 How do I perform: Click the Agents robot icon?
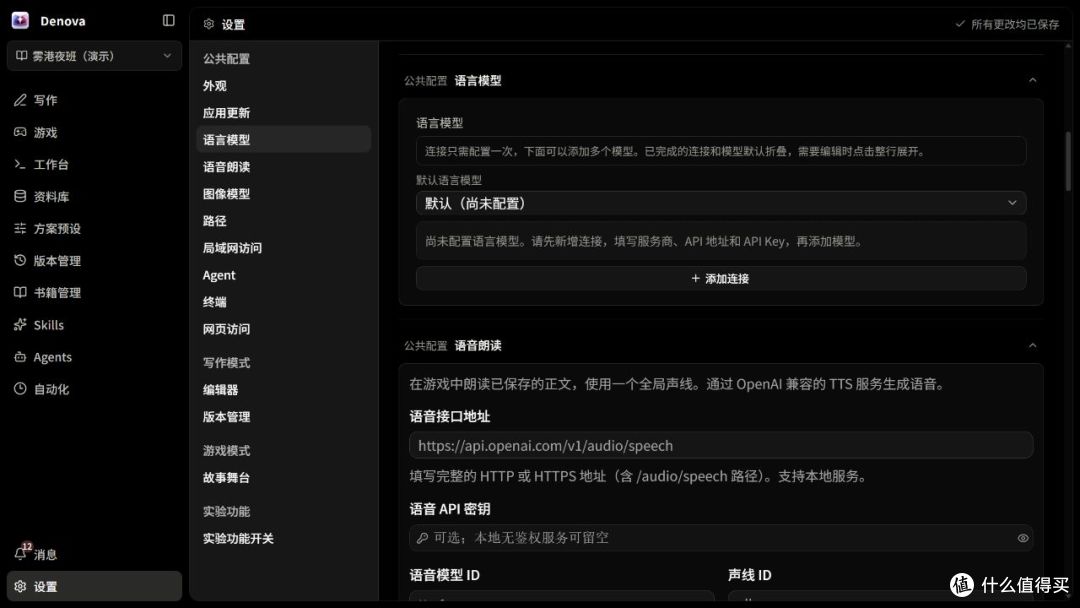20,357
